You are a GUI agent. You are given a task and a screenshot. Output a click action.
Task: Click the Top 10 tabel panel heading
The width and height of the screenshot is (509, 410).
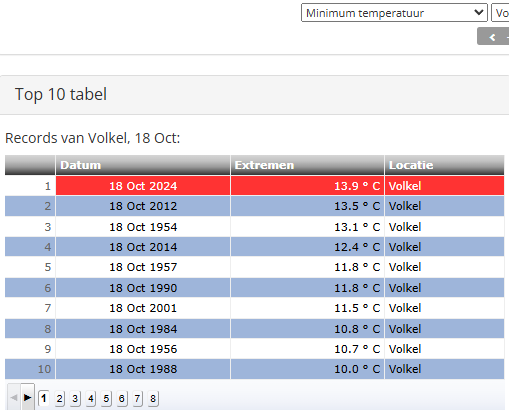click(x=61, y=94)
